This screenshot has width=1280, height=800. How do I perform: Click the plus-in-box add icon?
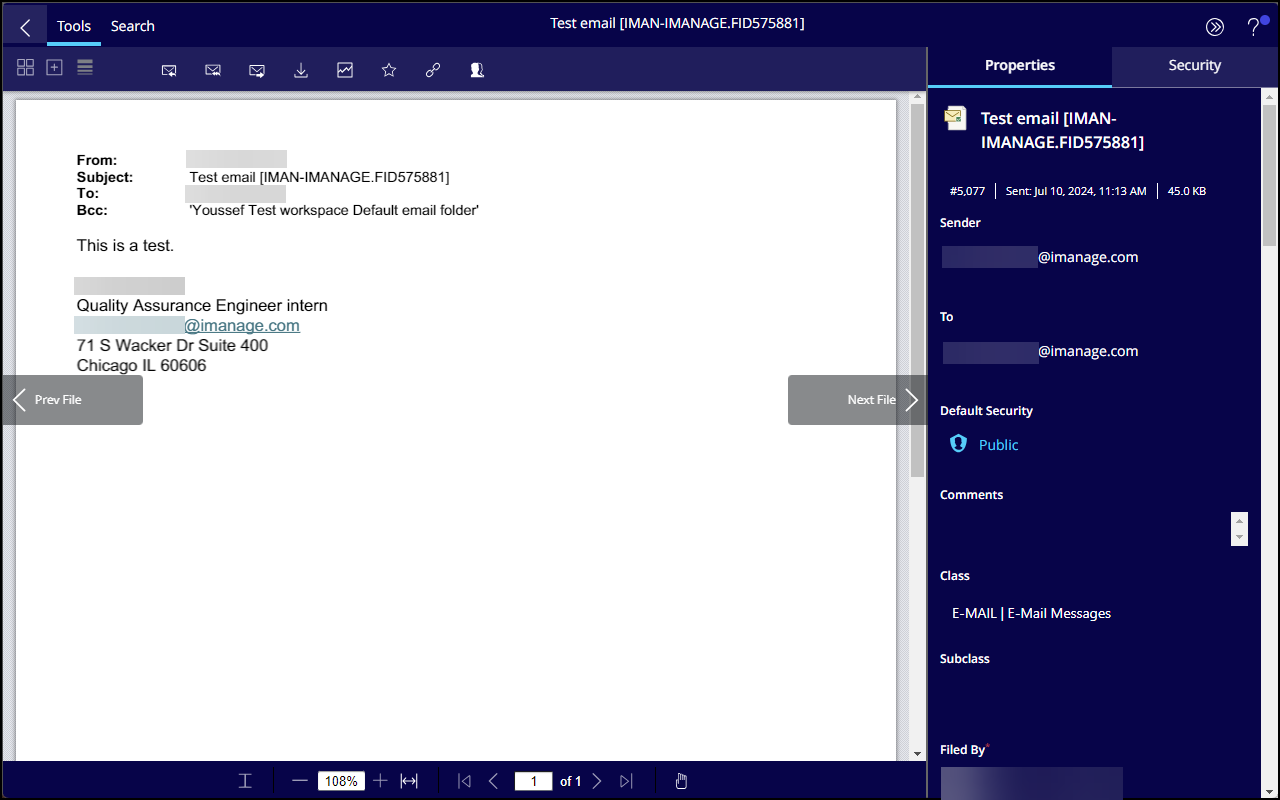55,67
